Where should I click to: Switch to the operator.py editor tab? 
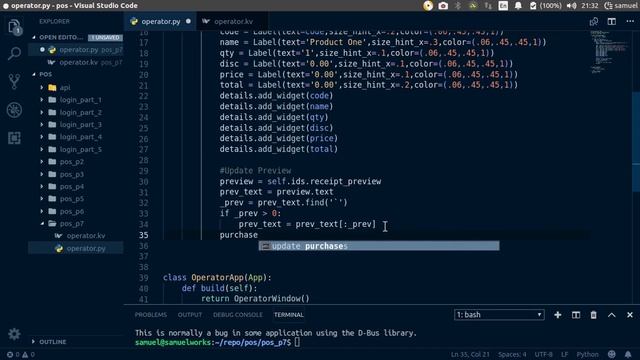coord(160,21)
